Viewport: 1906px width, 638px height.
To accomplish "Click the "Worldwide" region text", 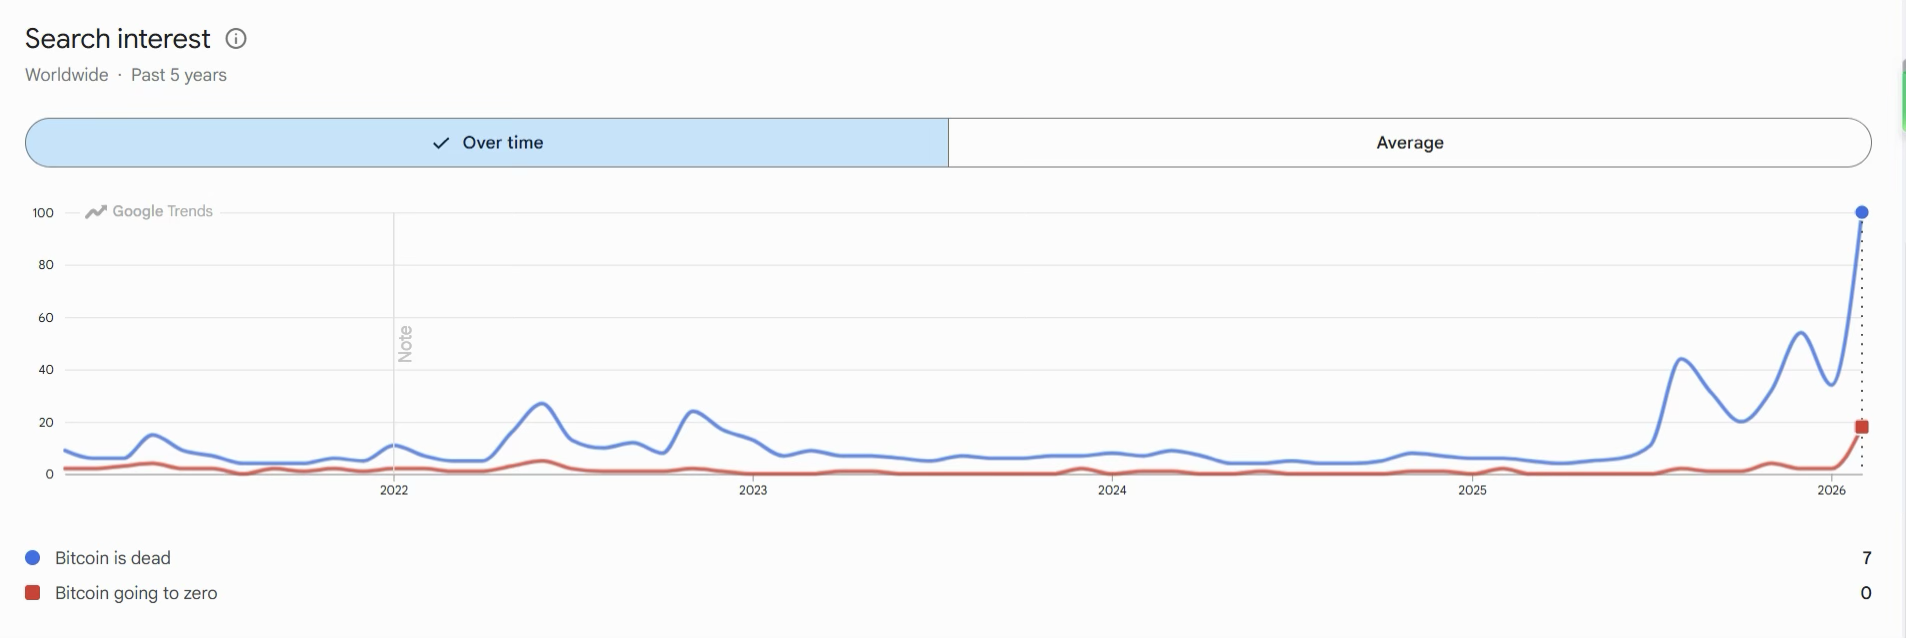I will (x=67, y=75).
